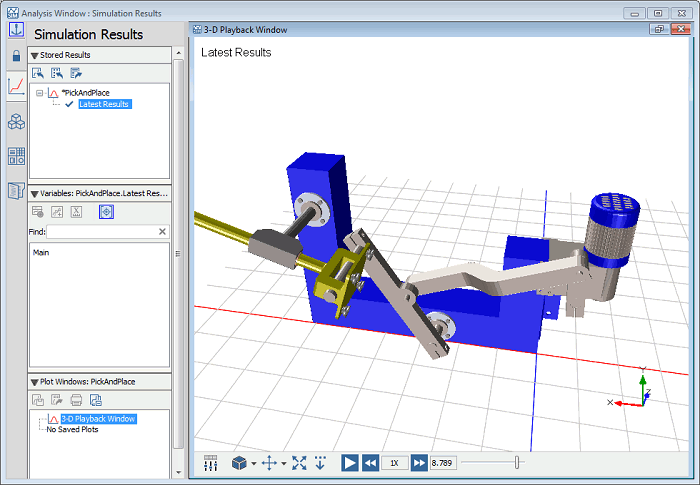700x485 pixels.
Task: Click the fit-to-view expand arrows icon
Action: 299,463
